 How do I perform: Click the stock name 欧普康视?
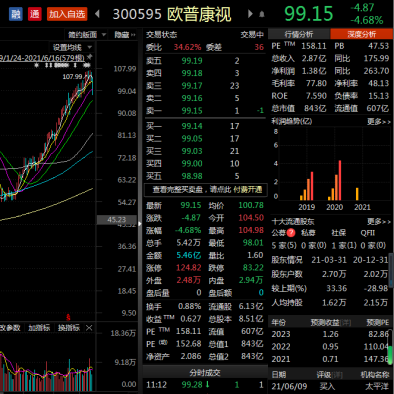click(x=199, y=14)
